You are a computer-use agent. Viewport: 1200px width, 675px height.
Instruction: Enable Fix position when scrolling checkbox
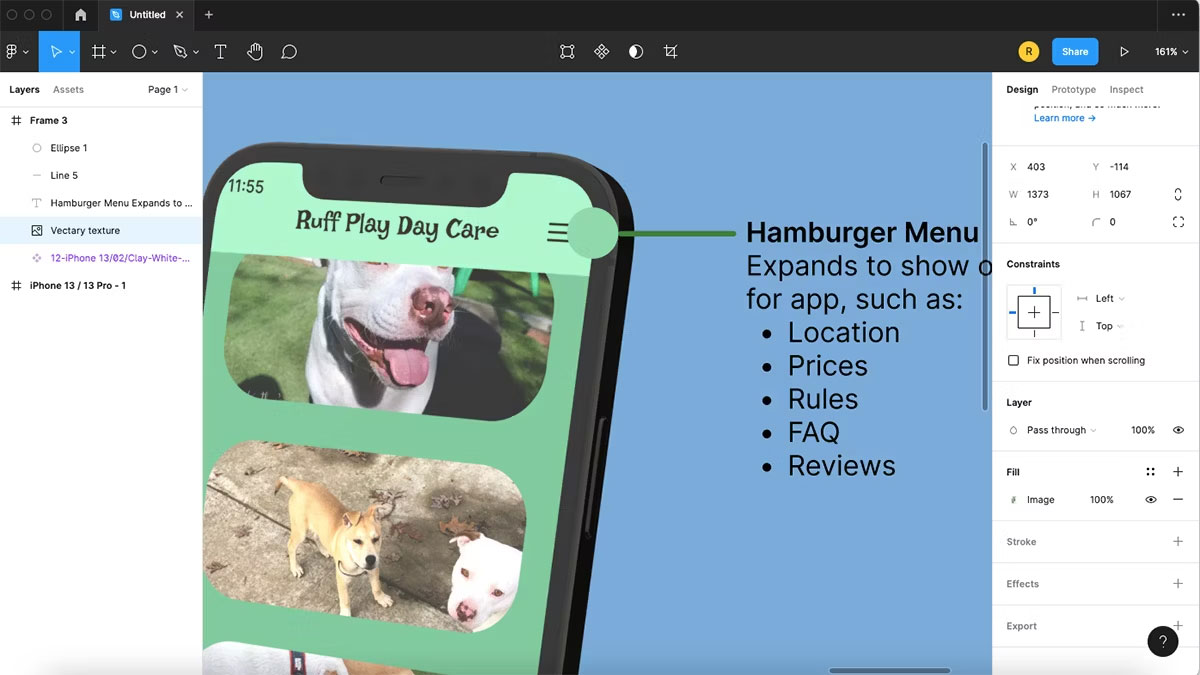(x=1014, y=360)
